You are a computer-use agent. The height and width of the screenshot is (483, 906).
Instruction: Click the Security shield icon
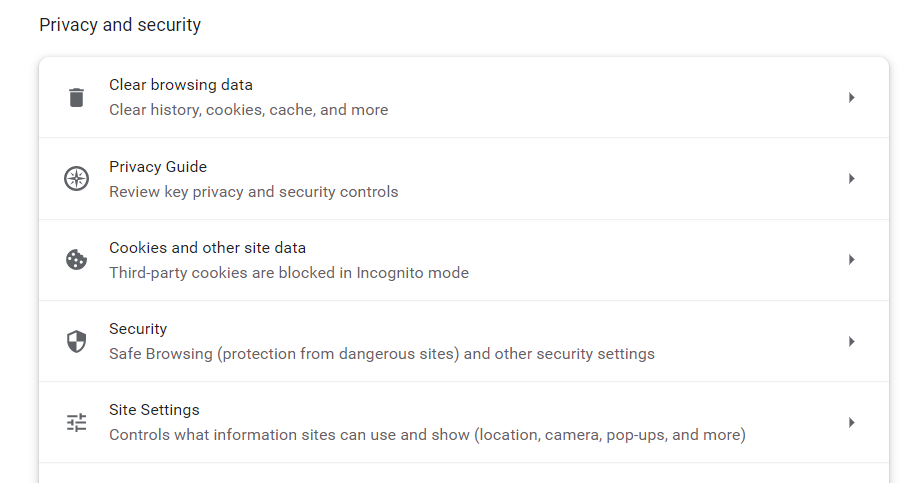click(x=77, y=342)
